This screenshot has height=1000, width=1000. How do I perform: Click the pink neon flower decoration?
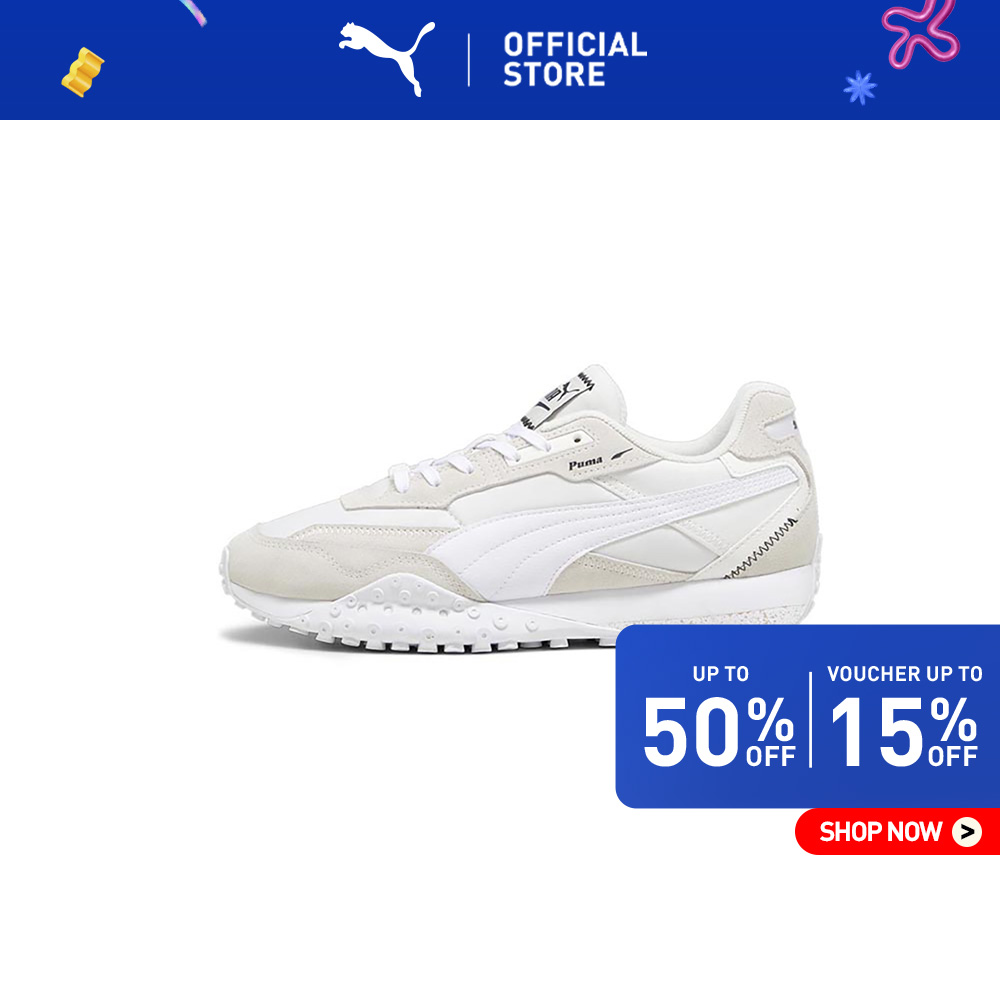[x=921, y=32]
